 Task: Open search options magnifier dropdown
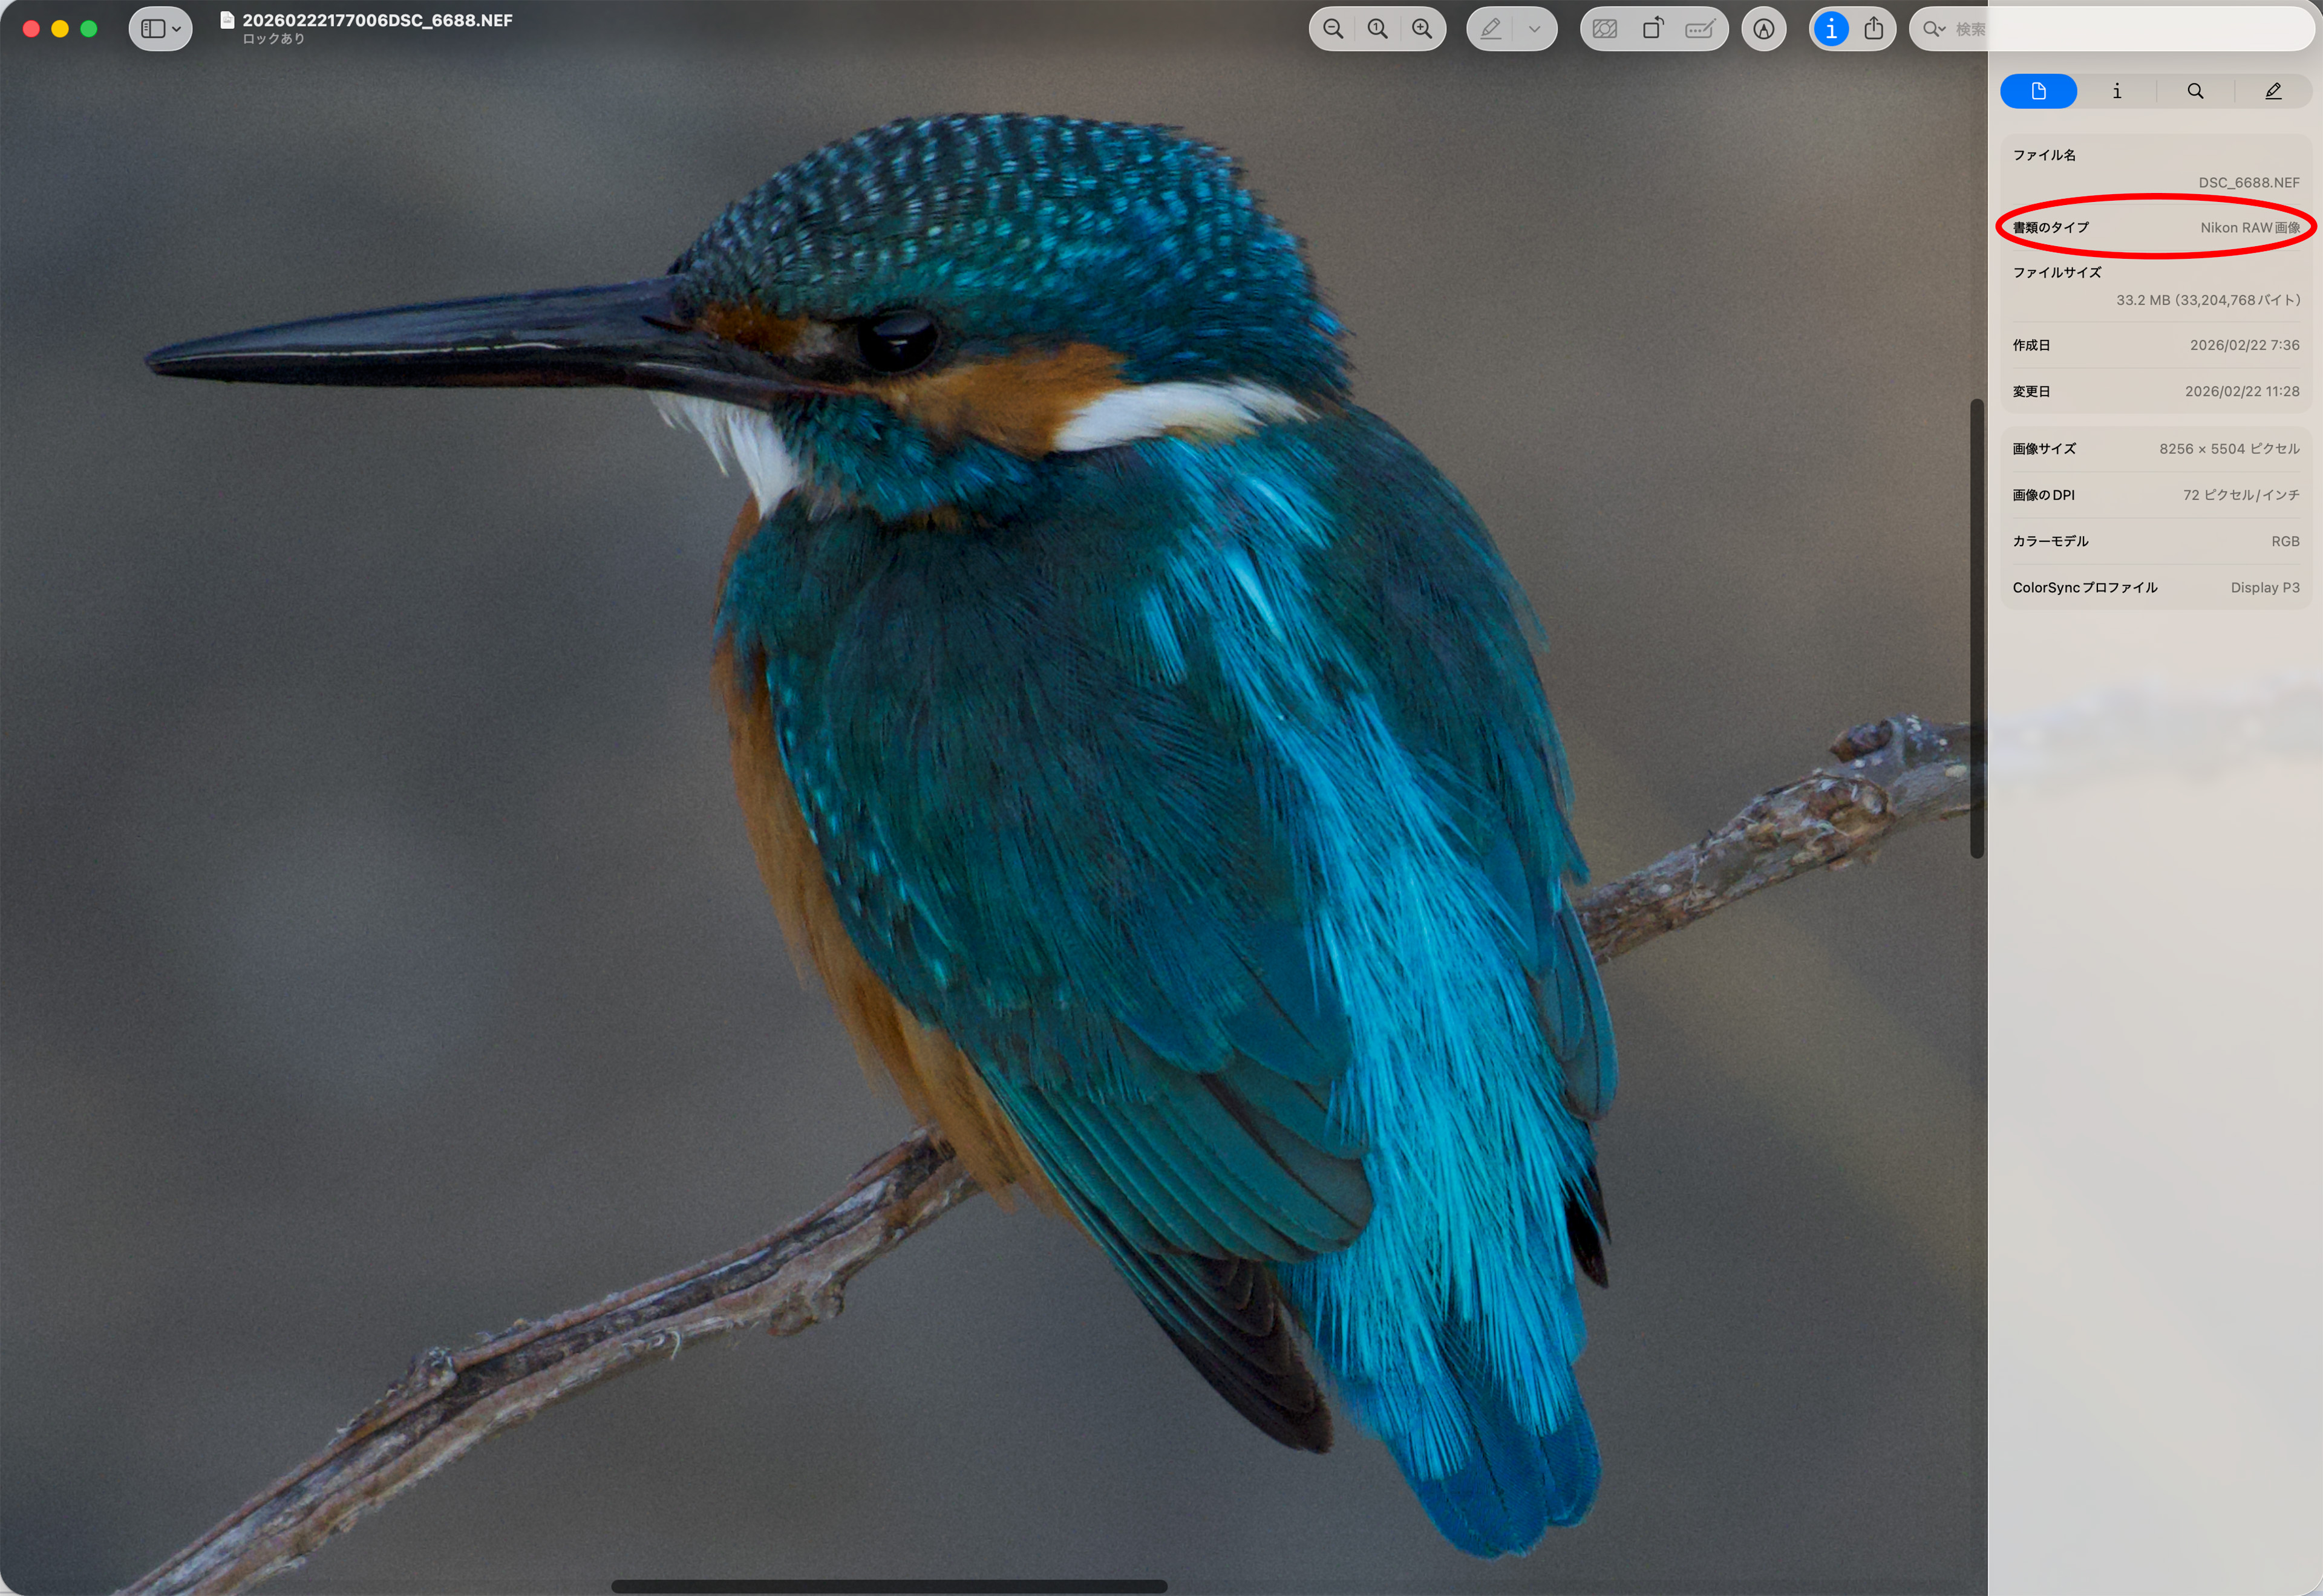point(1934,29)
